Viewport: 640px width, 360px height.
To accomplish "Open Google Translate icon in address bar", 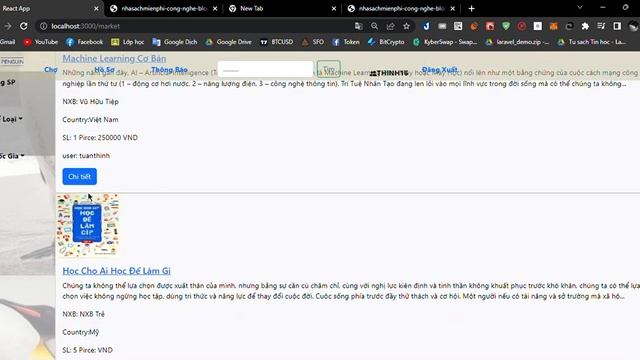I will tap(358, 26).
